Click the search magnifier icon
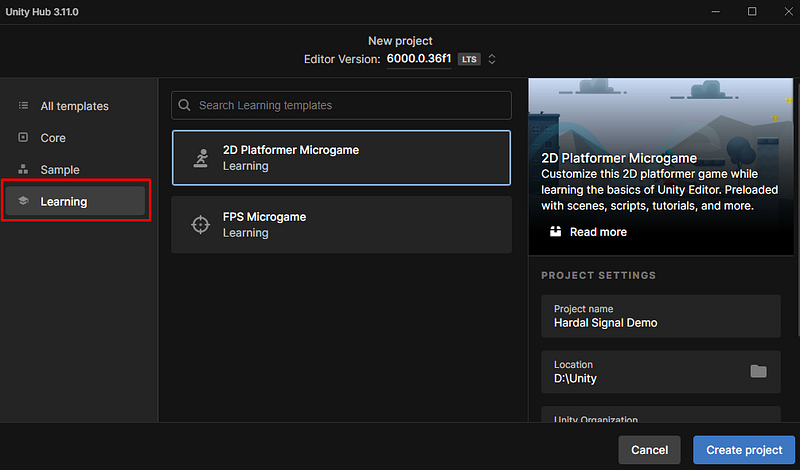The height and width of the screenshot is (470, 800). pyautogui.click(x=185, y=105)
